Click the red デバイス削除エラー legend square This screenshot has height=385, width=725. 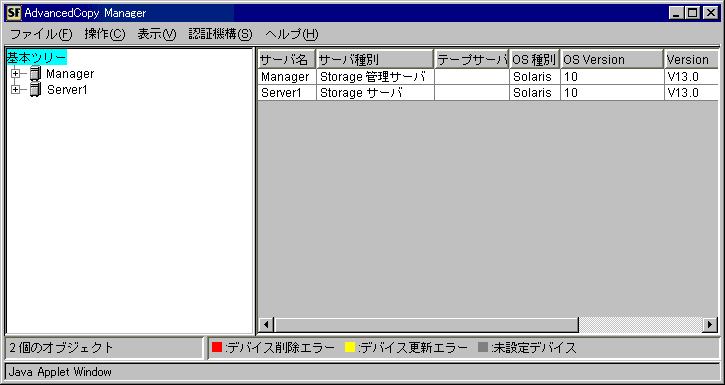217,347
